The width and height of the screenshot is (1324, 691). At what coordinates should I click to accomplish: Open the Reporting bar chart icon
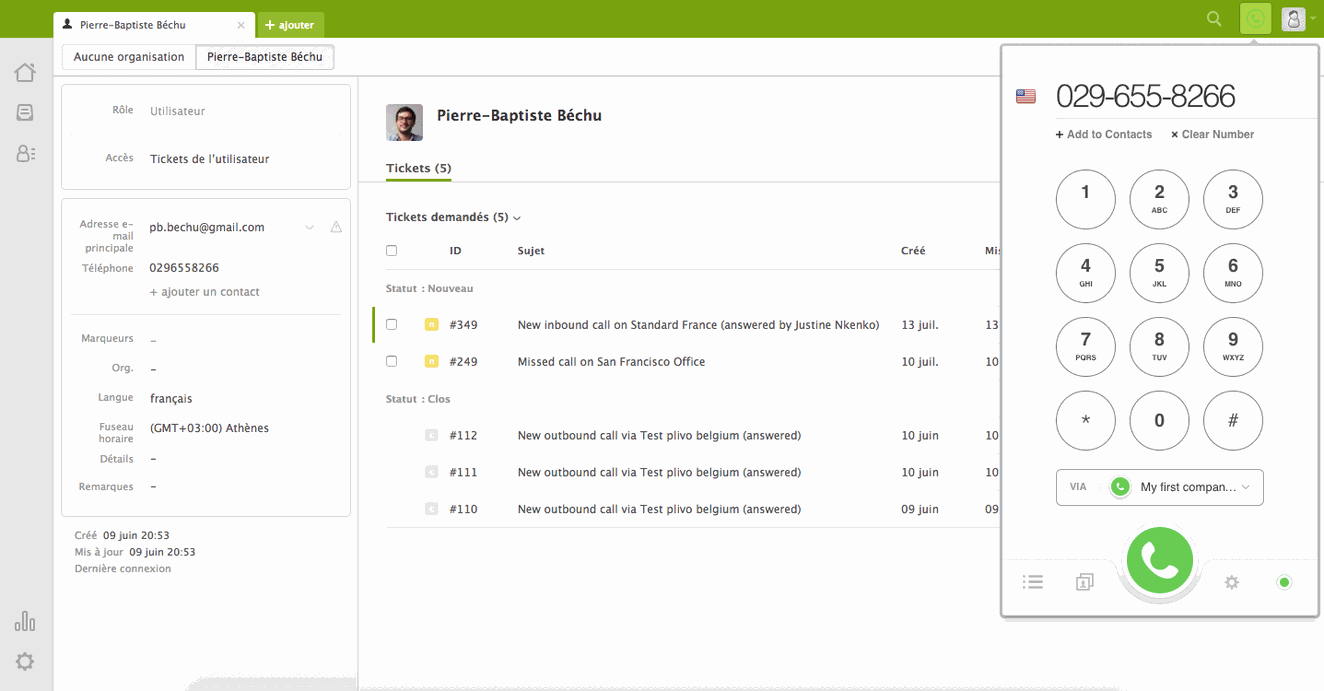tap(25, 621)
